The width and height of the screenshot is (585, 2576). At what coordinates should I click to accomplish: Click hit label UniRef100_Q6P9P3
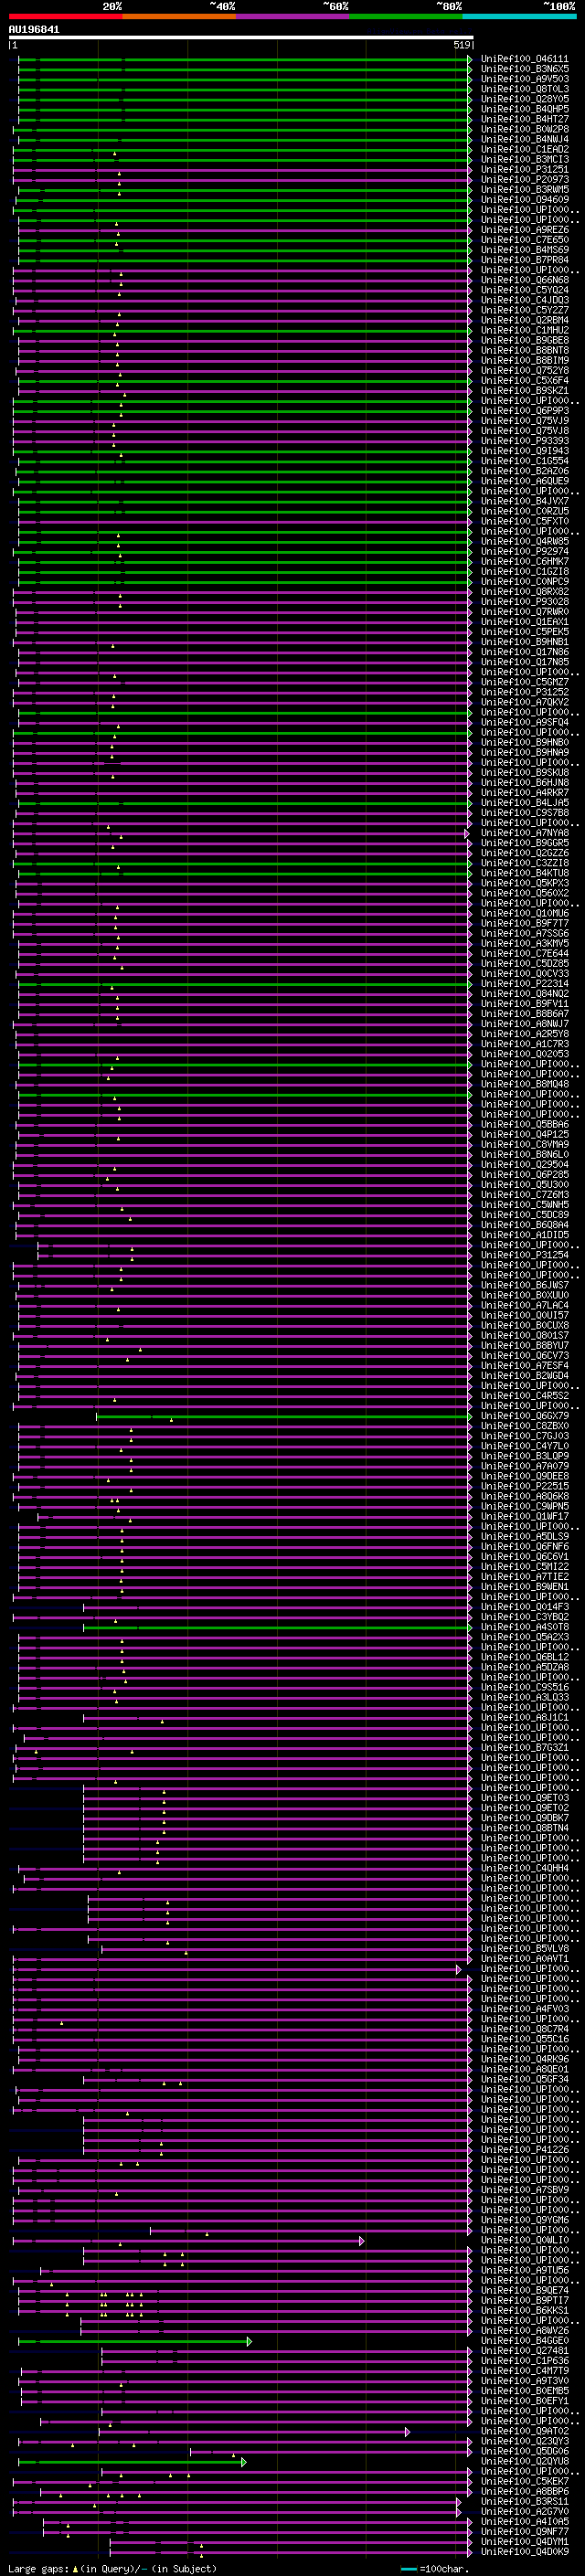pyautogui.click(x=525, y=411)
